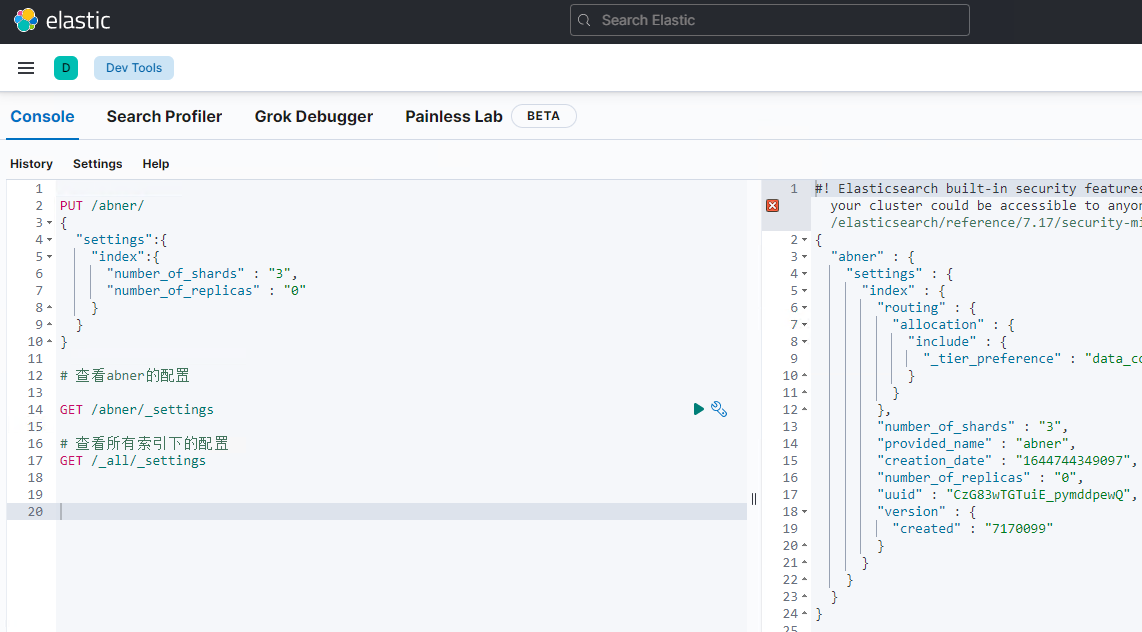Collapse the include fold at response line 8
The width and height of the screenshot is (1142, 632).
[805, 341]
